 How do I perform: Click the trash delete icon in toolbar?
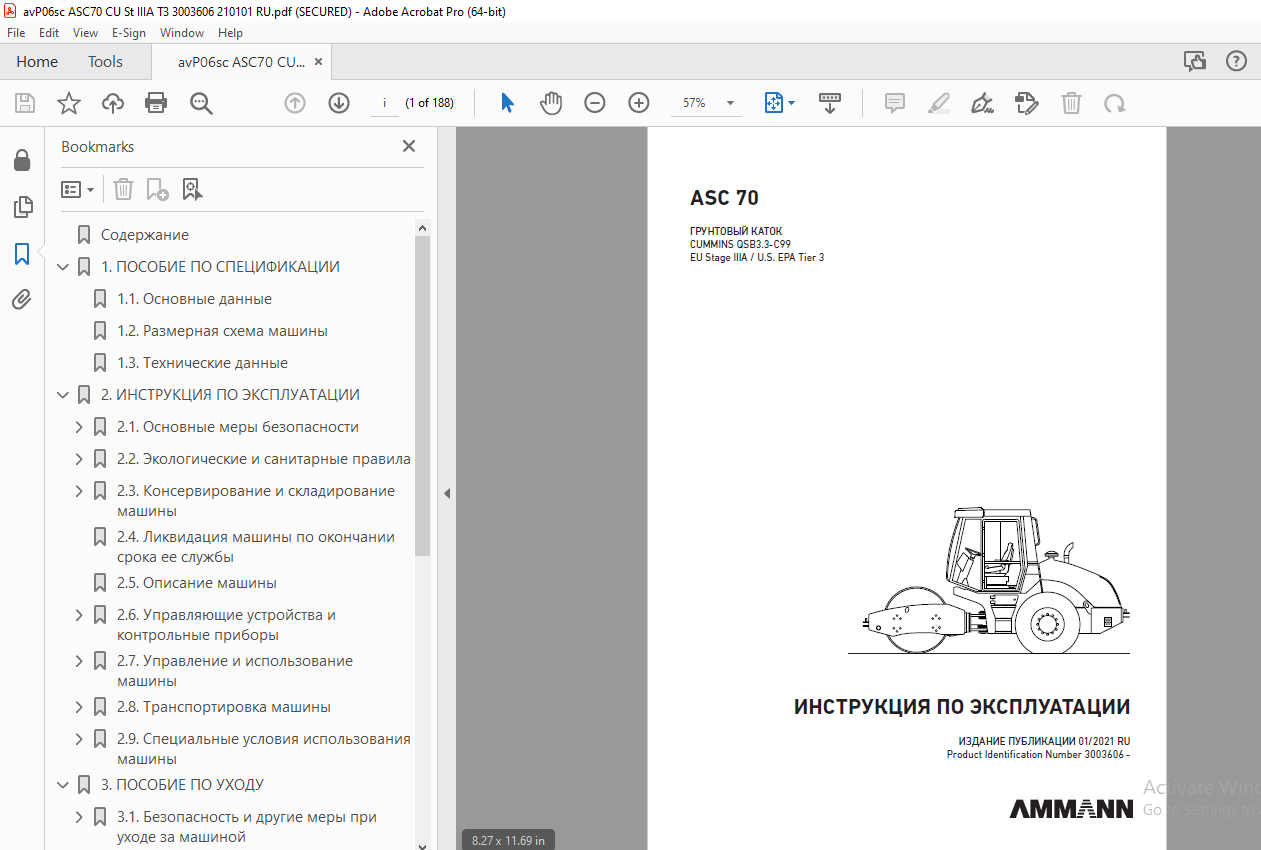tap(1071, 103)
